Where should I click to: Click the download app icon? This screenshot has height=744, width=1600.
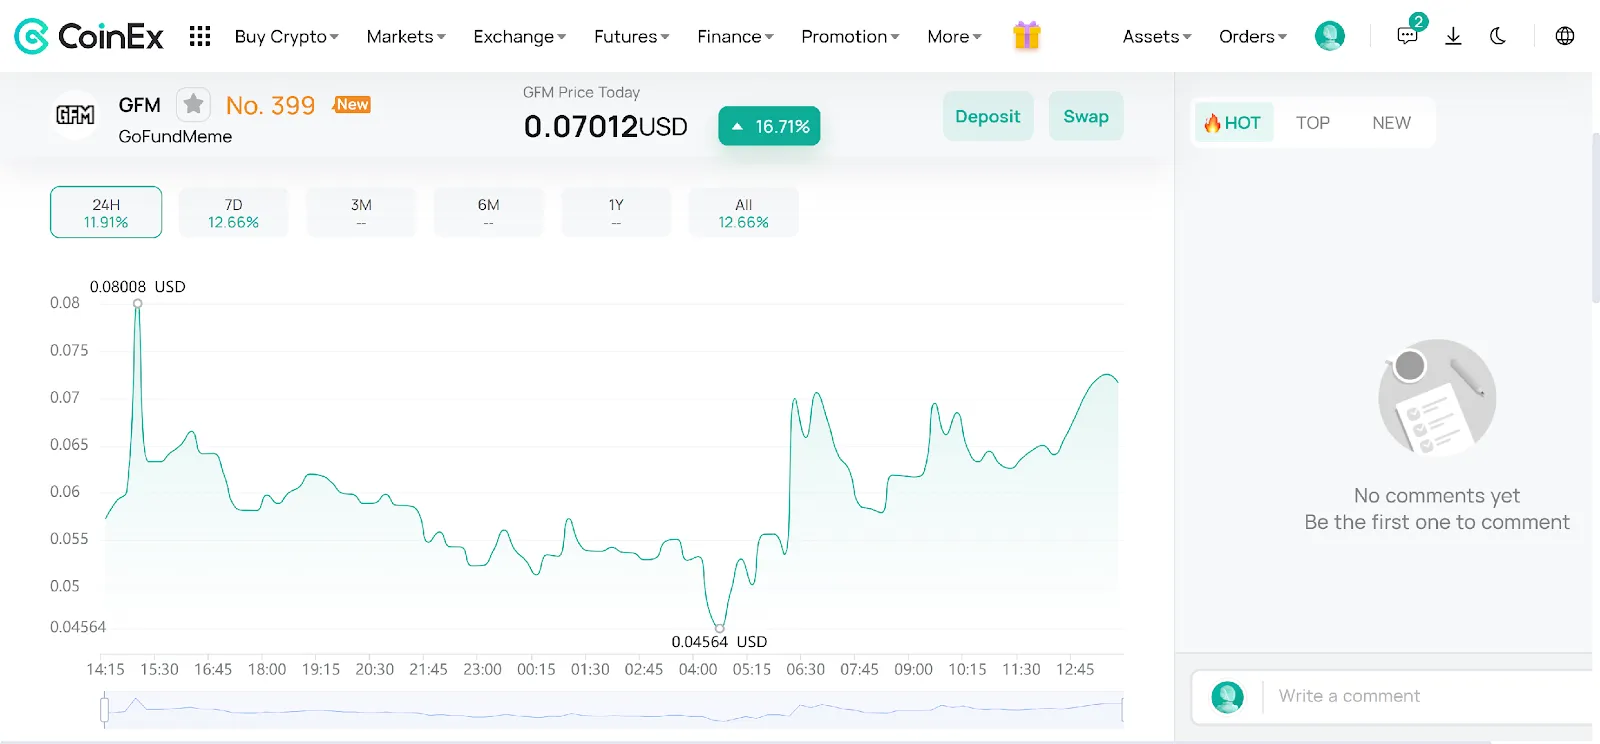(x=1453, y=36)
